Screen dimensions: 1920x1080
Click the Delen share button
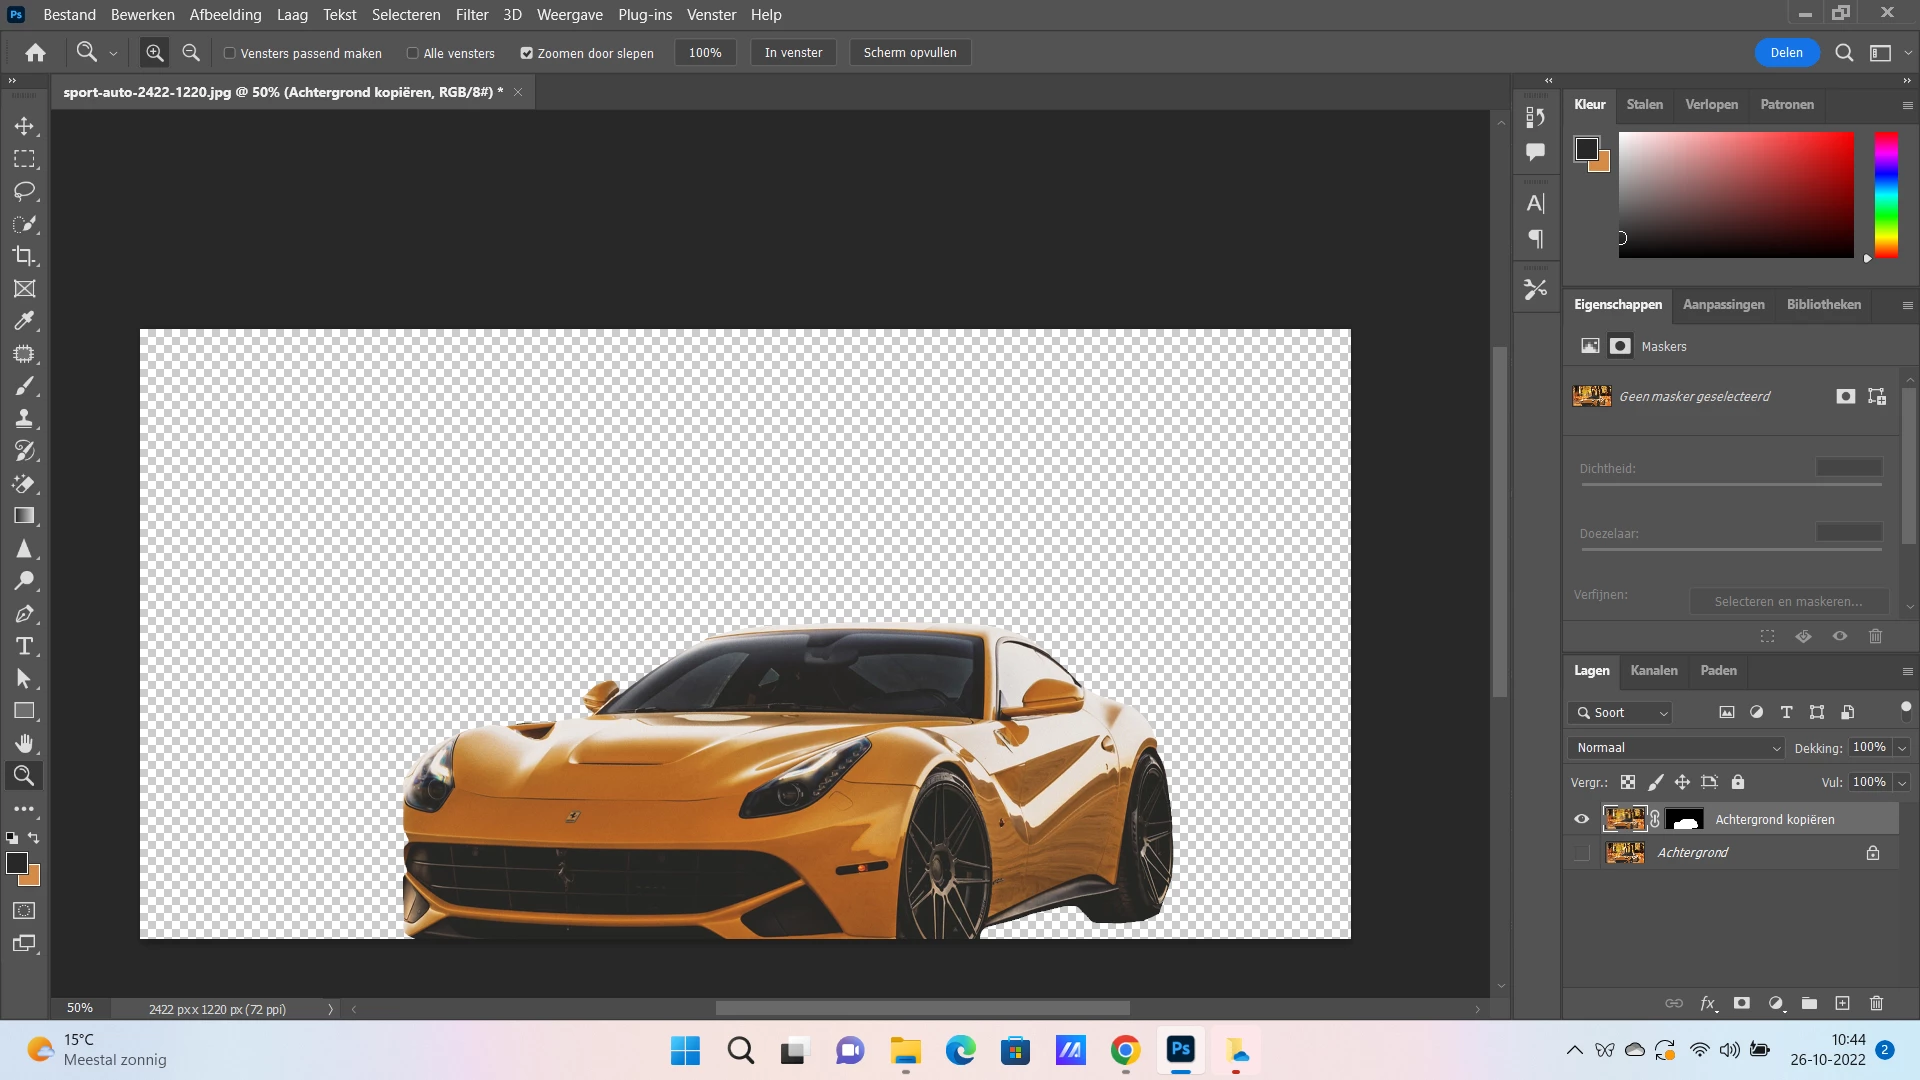coord(1786,53)
